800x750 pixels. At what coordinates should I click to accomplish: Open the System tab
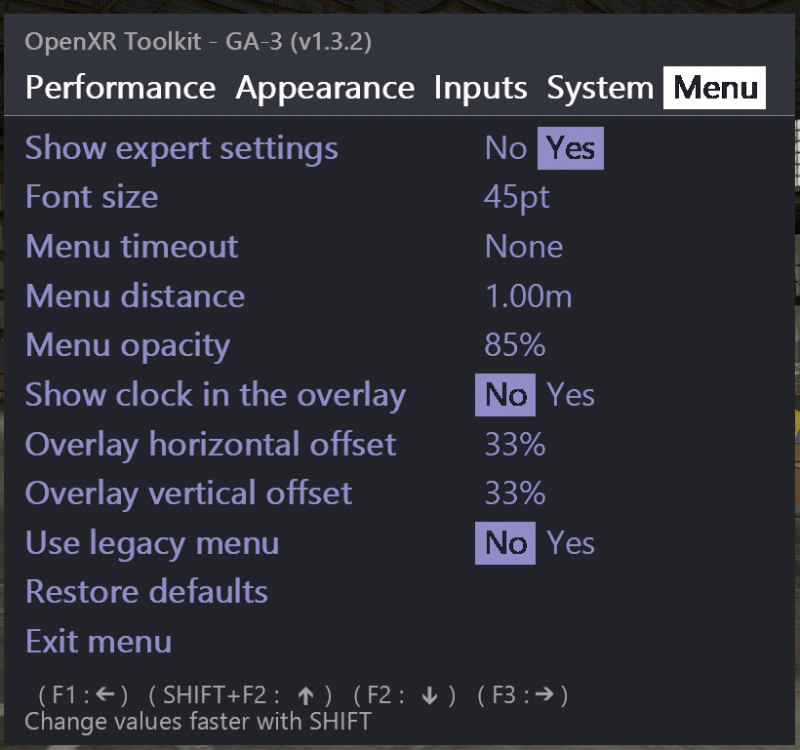click(x=598, y=88)
